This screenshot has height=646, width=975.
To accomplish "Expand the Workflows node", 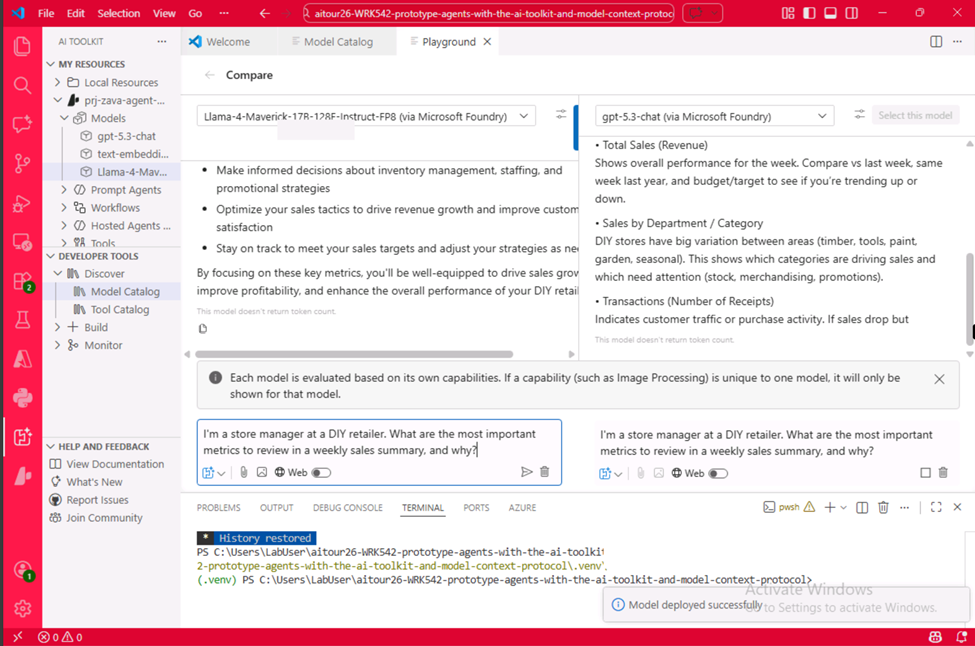I will [x=64, y=208].
